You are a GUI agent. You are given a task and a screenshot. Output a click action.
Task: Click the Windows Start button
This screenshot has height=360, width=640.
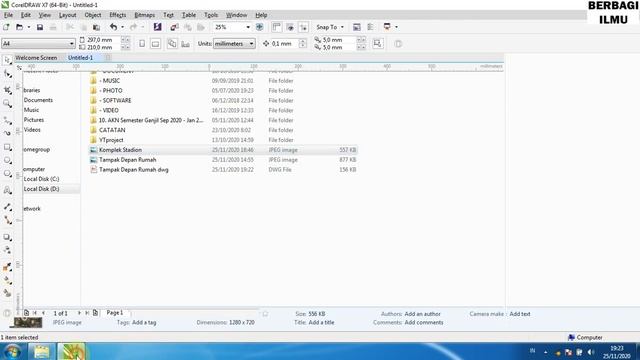click(12, 351)
